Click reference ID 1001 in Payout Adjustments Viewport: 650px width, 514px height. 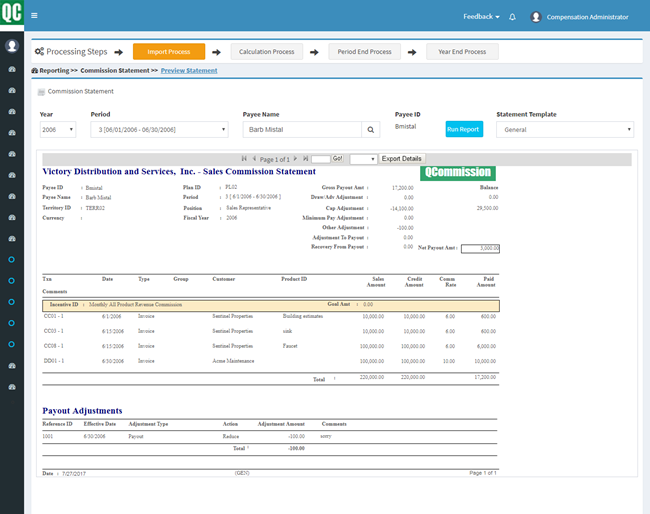click(48, 436)
